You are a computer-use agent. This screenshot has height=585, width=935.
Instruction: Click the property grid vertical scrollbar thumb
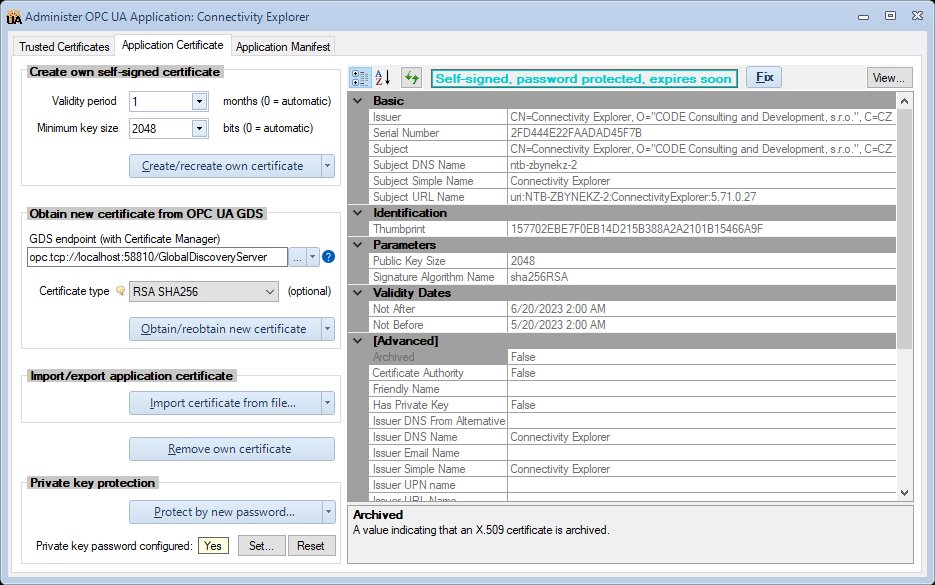click(x=905, y=228)
